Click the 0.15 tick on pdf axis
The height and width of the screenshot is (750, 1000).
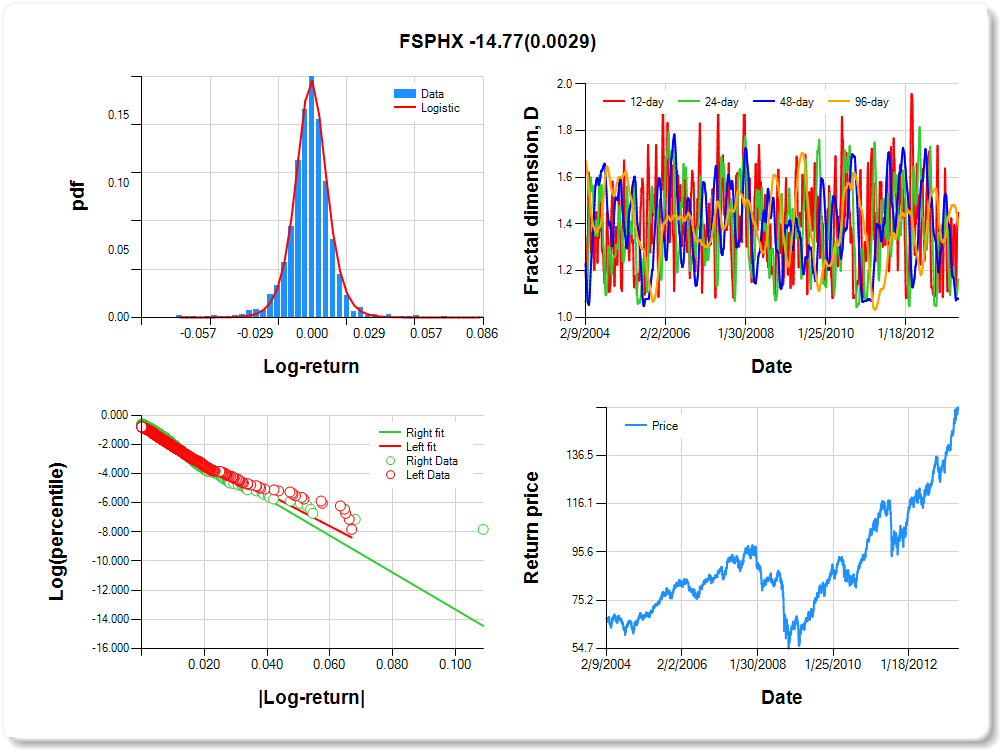coord(119,115)
